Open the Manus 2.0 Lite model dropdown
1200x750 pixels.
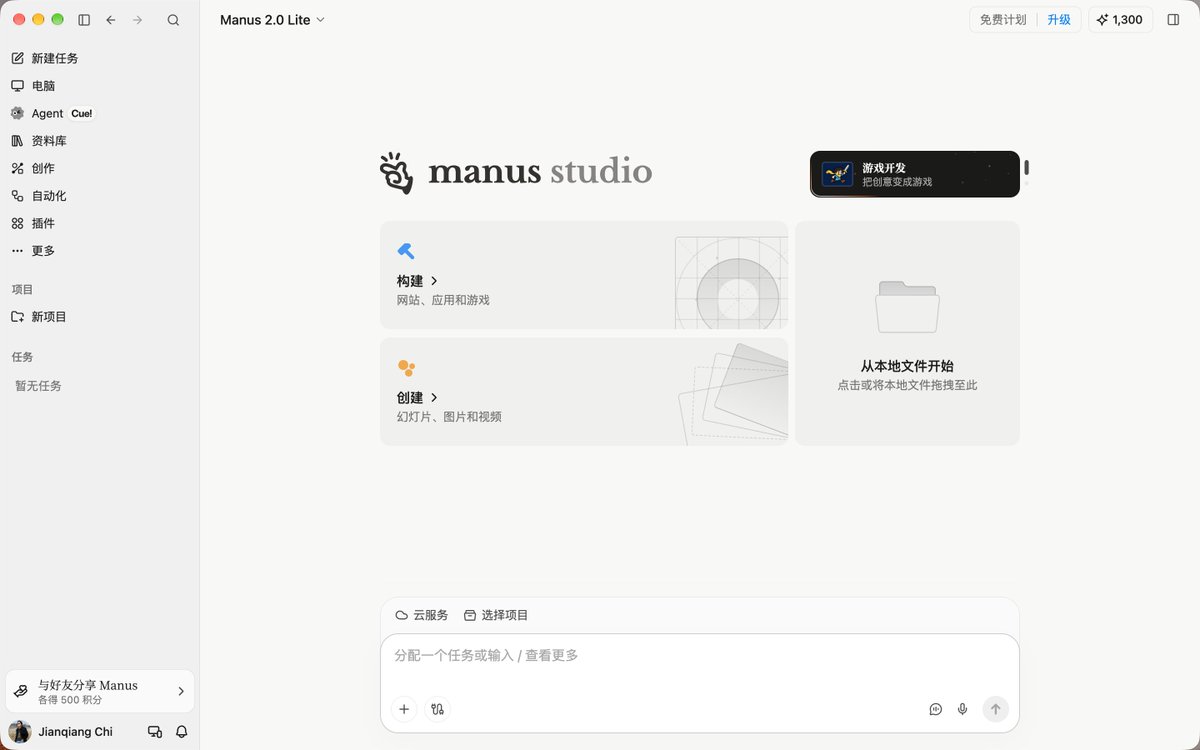click(272, 20)
